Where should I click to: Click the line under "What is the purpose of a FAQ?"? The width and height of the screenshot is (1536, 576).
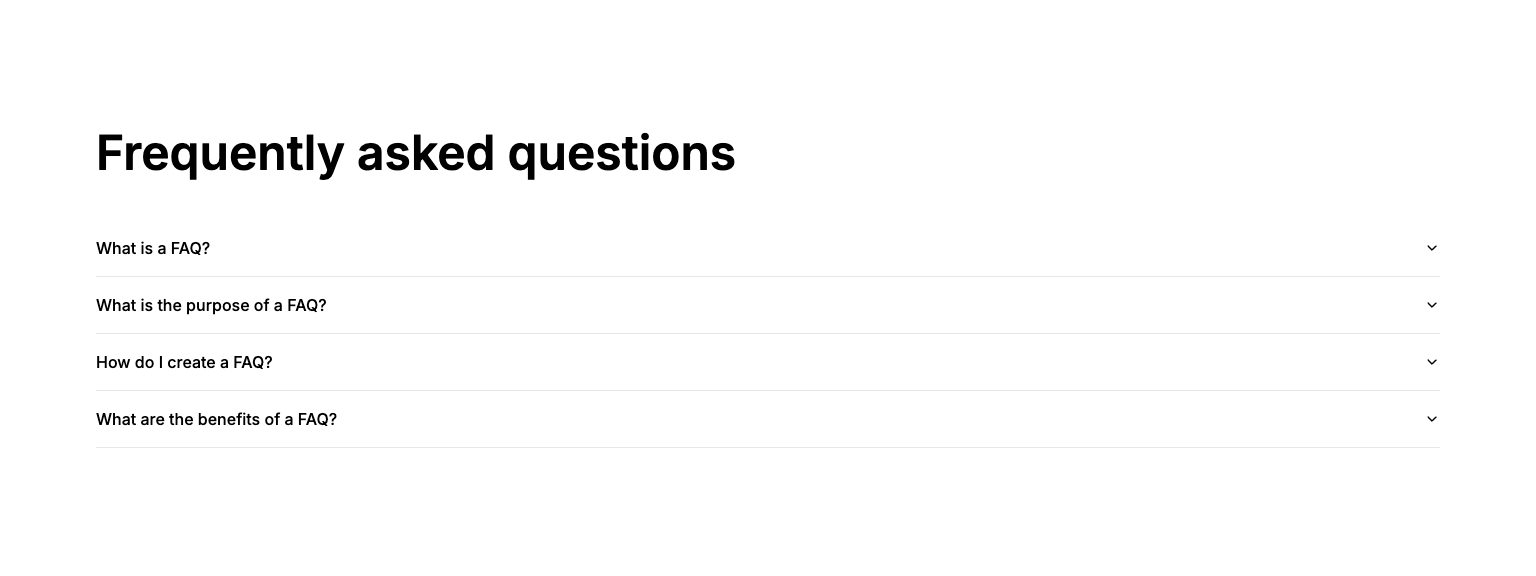768,333
